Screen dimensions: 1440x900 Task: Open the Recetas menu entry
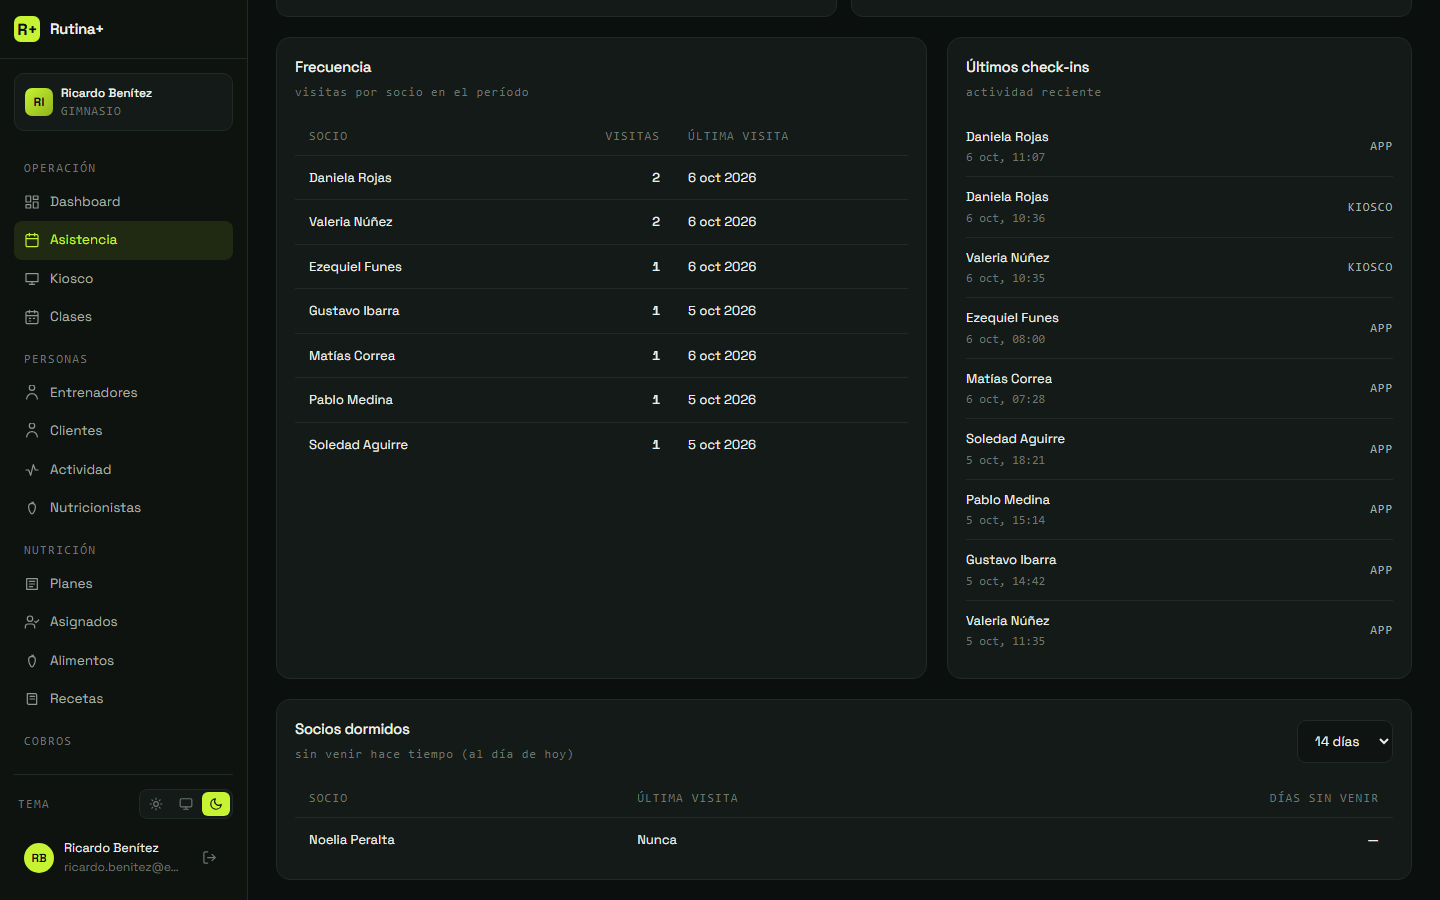click(123, 699)
